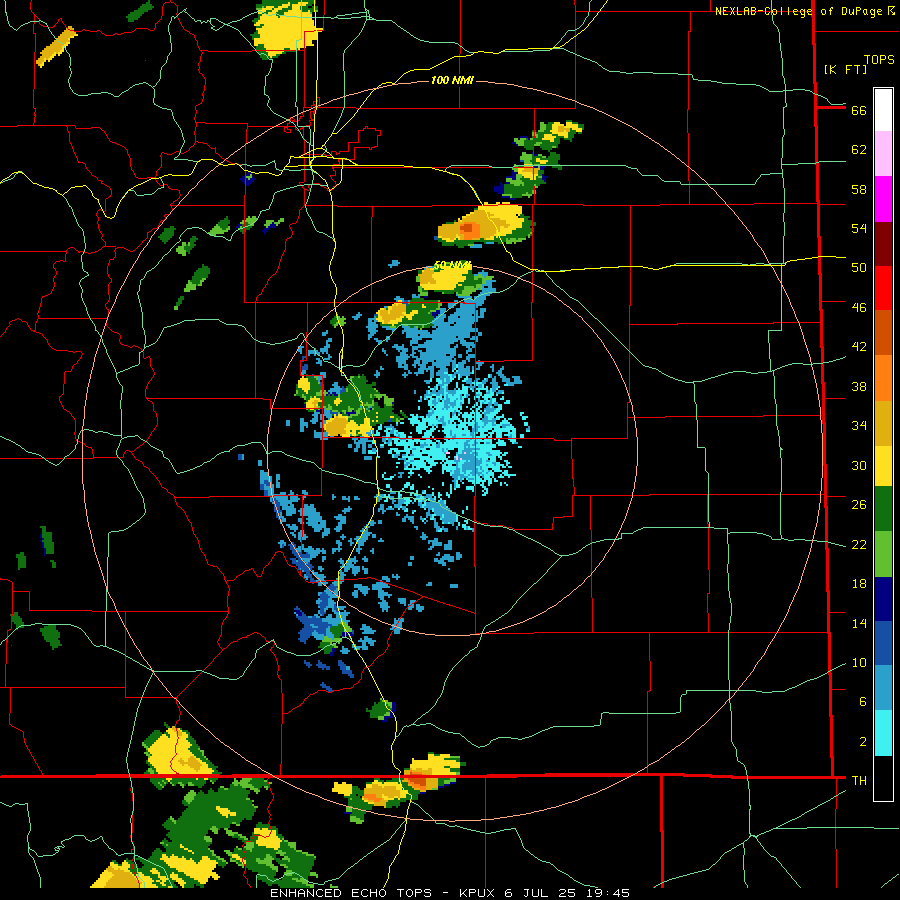This screenshot has width=900, height=900.
Task: Select the '38' legend value
Action: (859, 387)
